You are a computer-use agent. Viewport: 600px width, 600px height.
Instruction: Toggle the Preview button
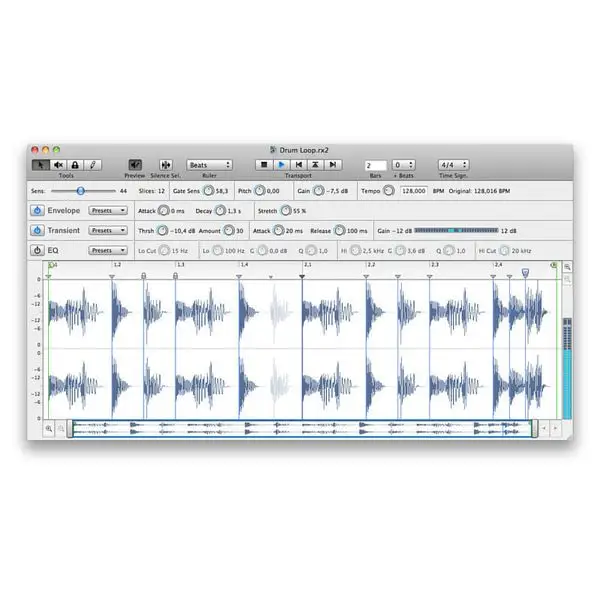coord(135,165)
